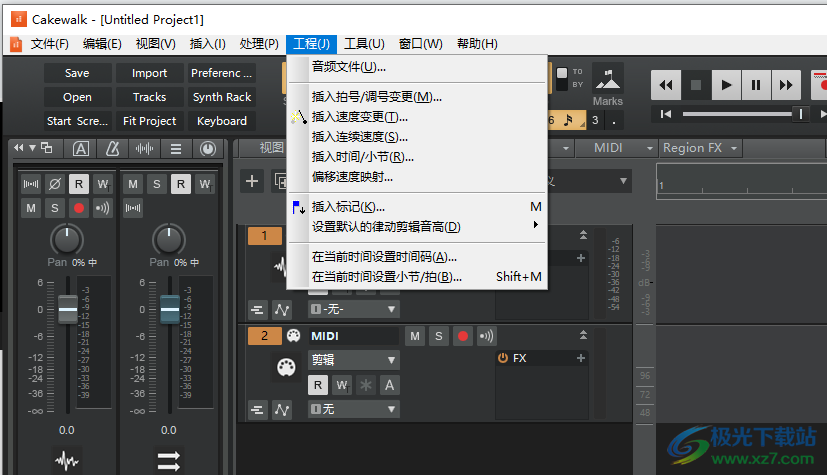The height and width of the screenshot is (475, 827).
Task: Toggle input echo on MIDI track 2
Action: (x=486, y=336)
